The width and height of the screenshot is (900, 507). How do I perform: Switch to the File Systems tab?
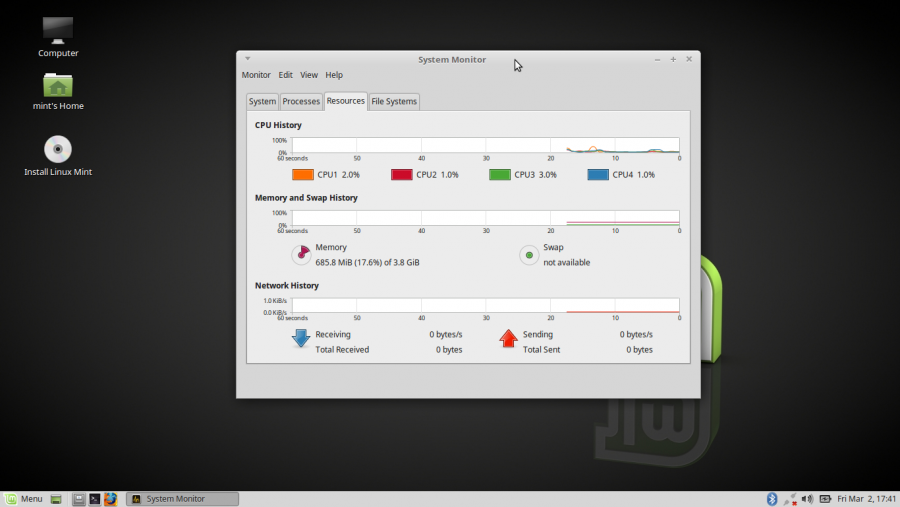tap(394, 102)
